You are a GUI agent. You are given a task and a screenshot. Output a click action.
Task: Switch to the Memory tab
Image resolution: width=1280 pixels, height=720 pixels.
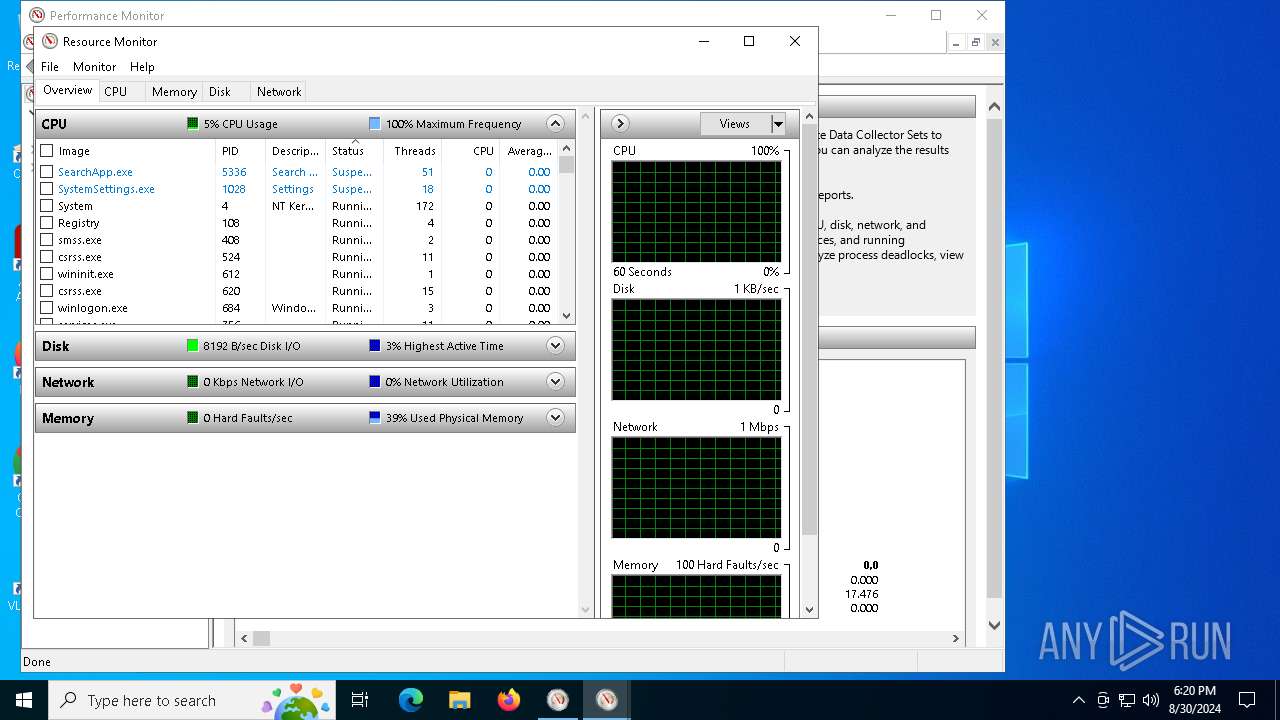click(174, 92)
